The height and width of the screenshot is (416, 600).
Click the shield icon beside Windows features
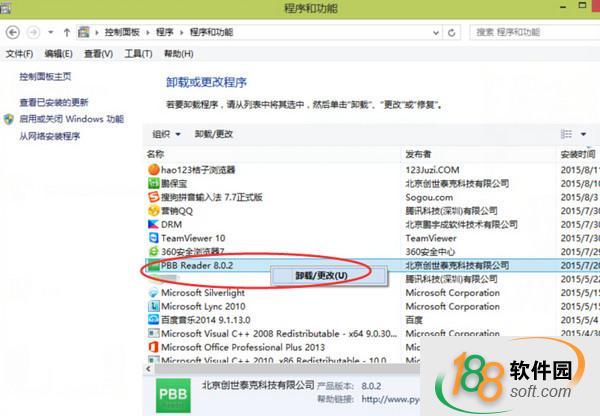pos(9,119)
